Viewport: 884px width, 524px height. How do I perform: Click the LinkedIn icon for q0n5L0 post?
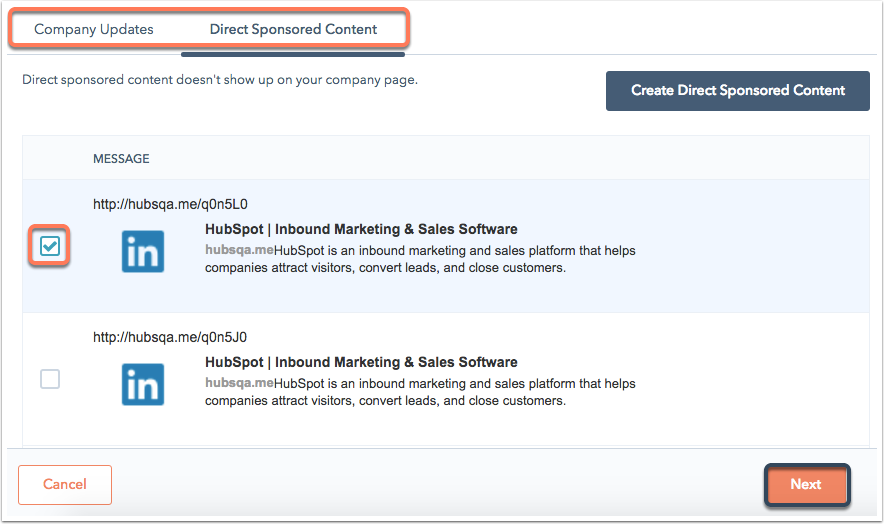pyautogui.click(x=143, y=251)
